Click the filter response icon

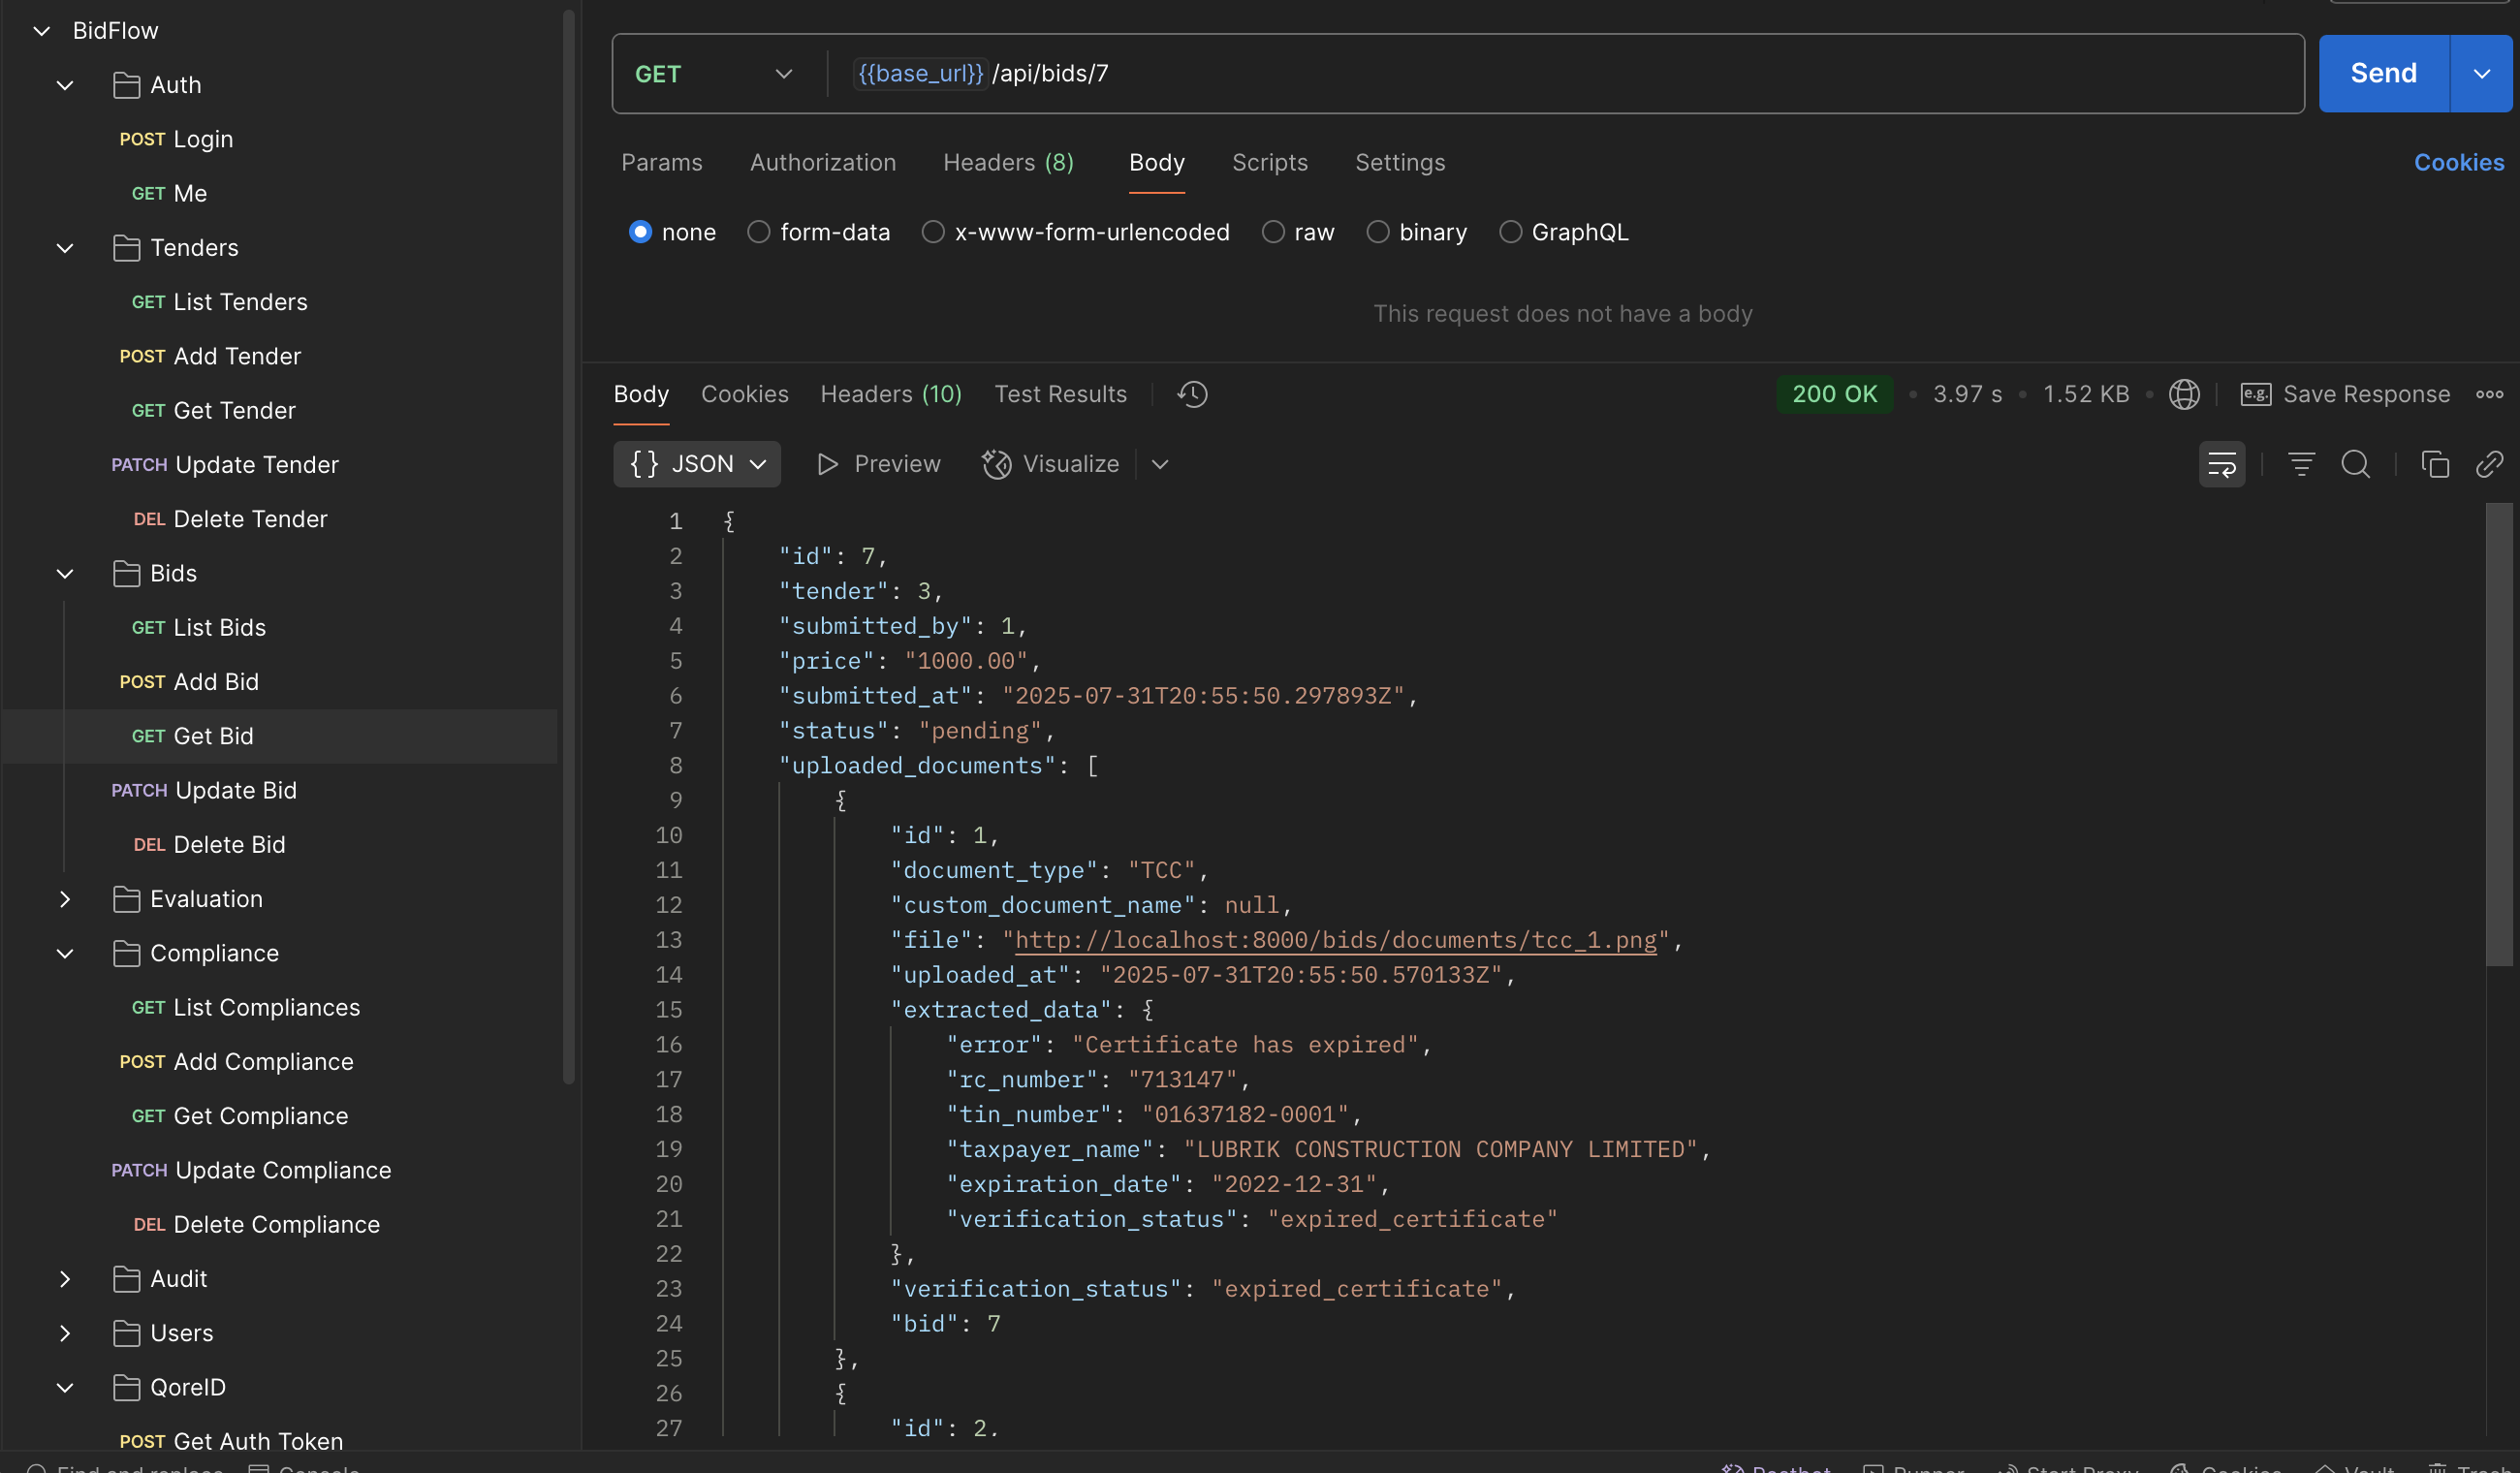pos(2301,464)
